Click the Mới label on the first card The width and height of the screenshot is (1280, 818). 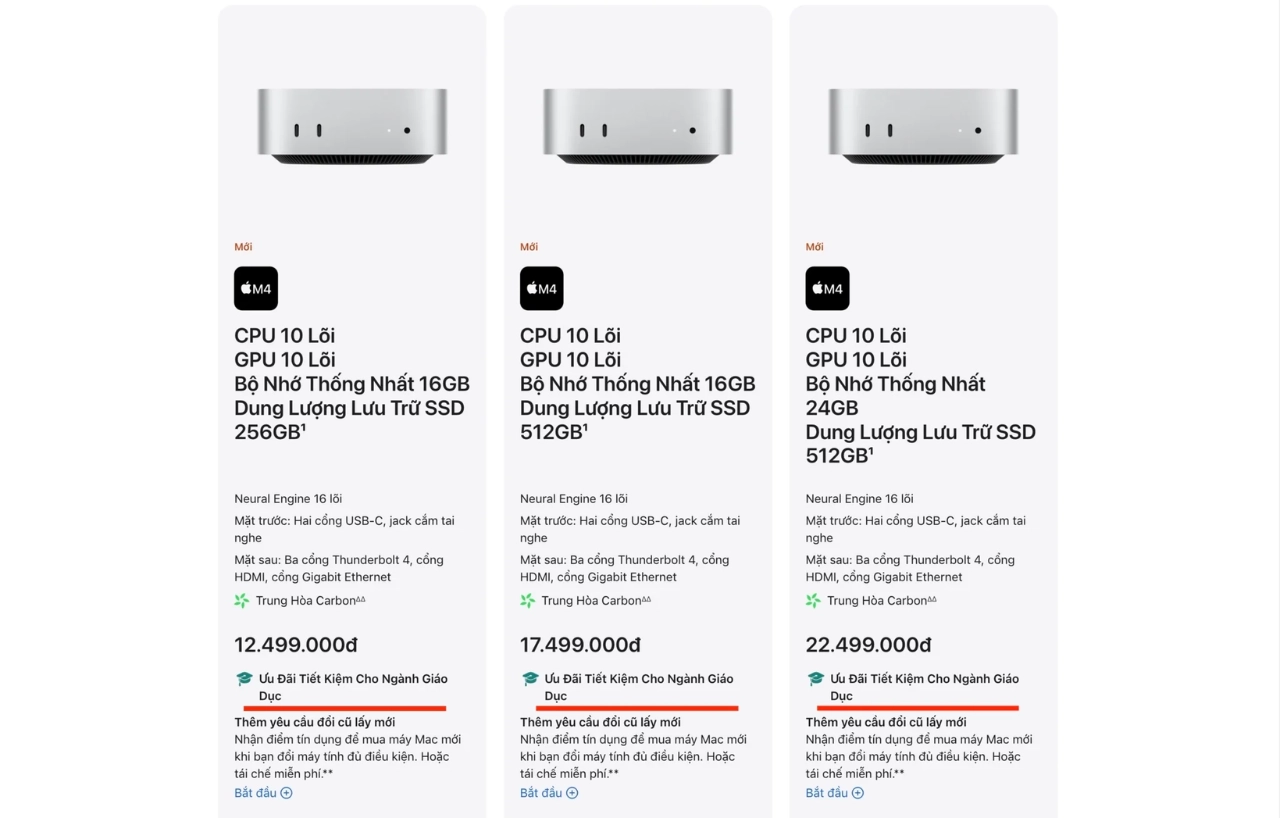tap(242, 246)
